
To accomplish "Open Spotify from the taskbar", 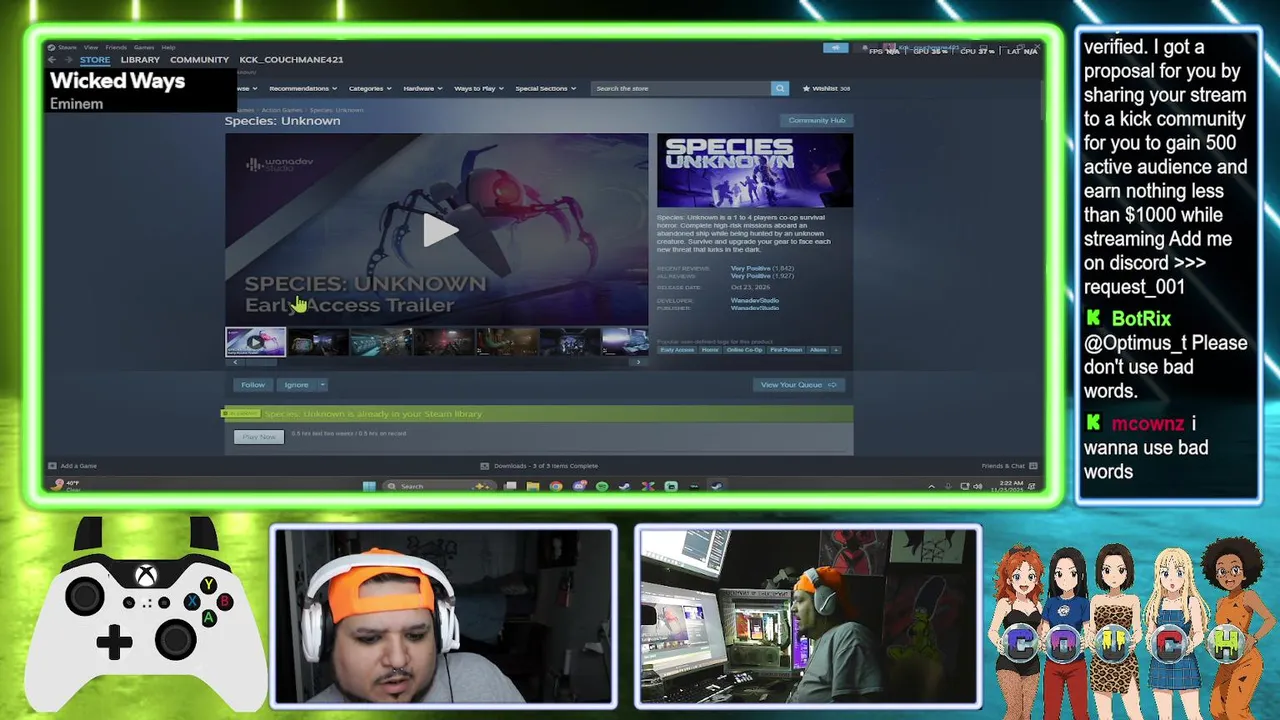I will click(602, 486).
